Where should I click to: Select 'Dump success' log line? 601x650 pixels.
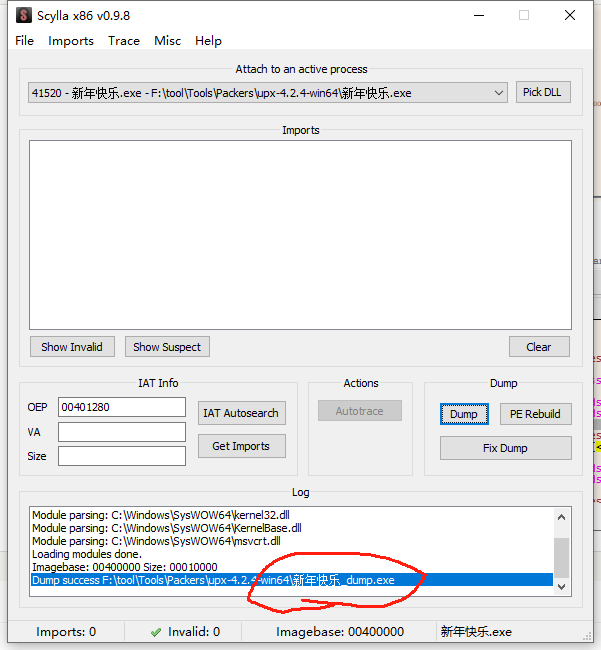click(x=292, y=580)
